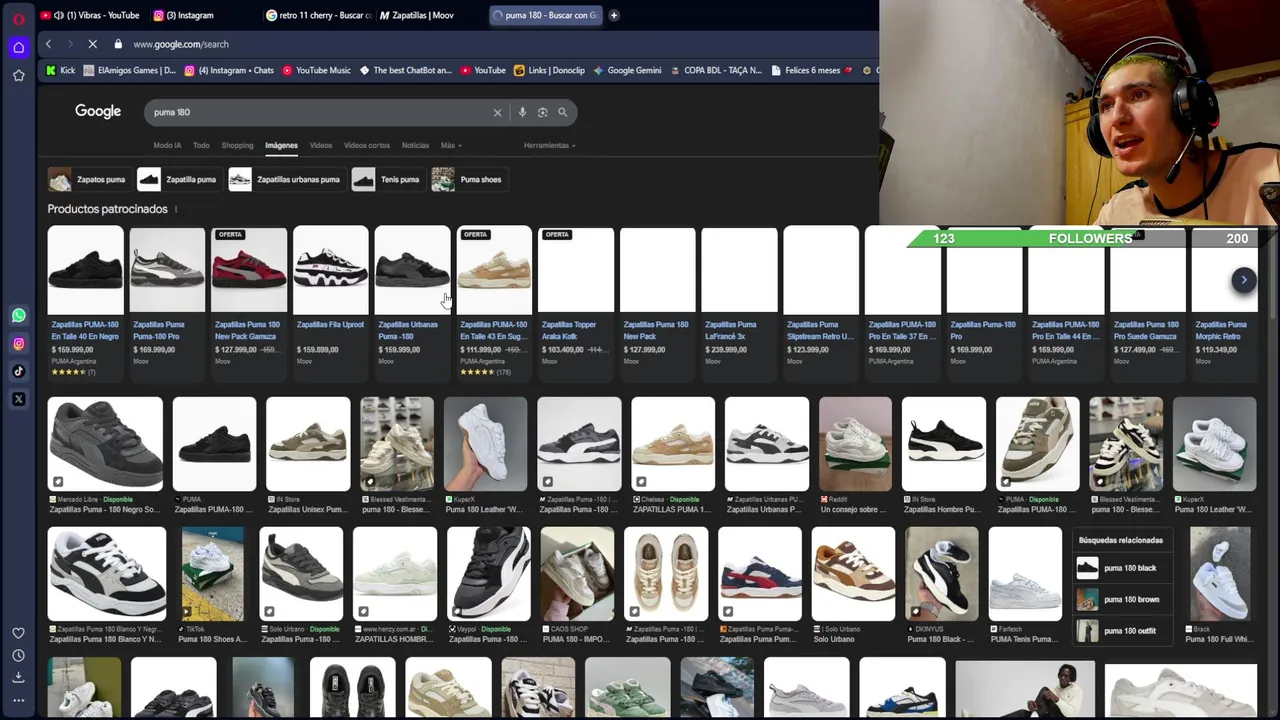Open WhatsApp from the sidebar
1280x720 pixels.
click(x=18, y=315)
